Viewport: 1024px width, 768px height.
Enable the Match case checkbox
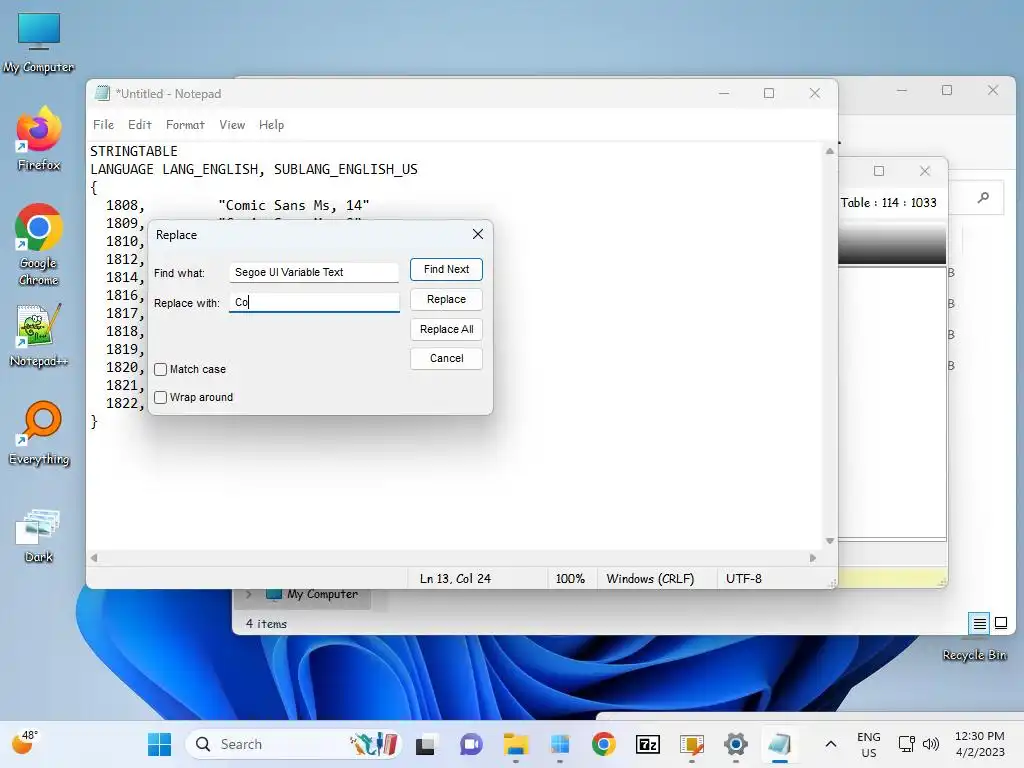pyautogui.click(x=161, y=369)
